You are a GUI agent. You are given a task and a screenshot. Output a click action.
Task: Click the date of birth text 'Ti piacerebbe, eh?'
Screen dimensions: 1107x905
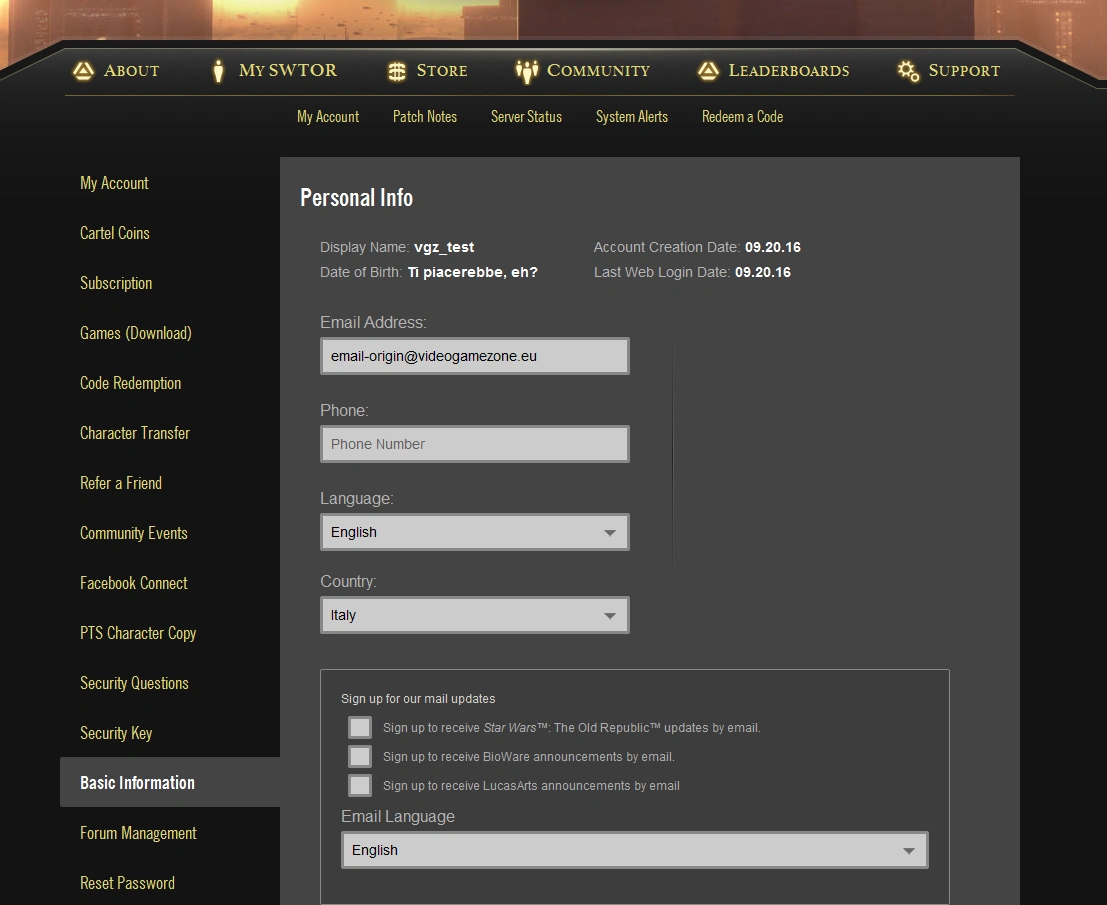coord(472,272)
